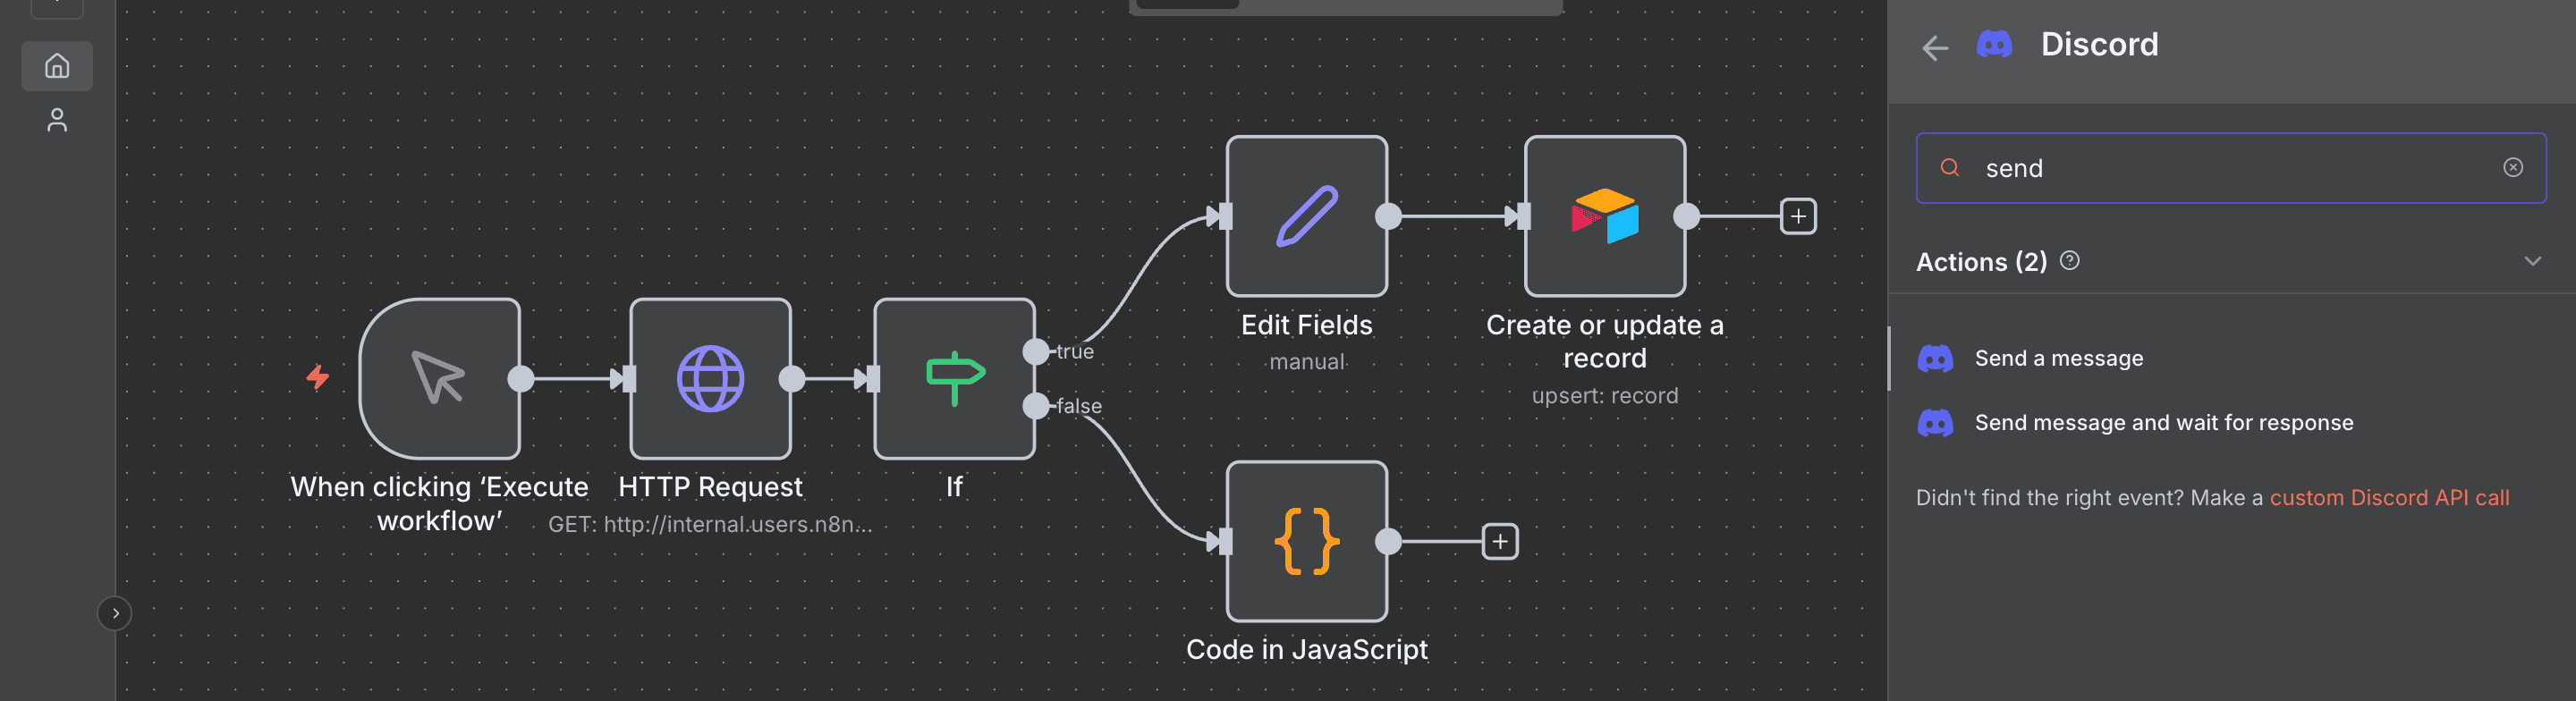2576x701 pixels.
Task: Open the home icon in left sidebar
Action: [57, 66]
